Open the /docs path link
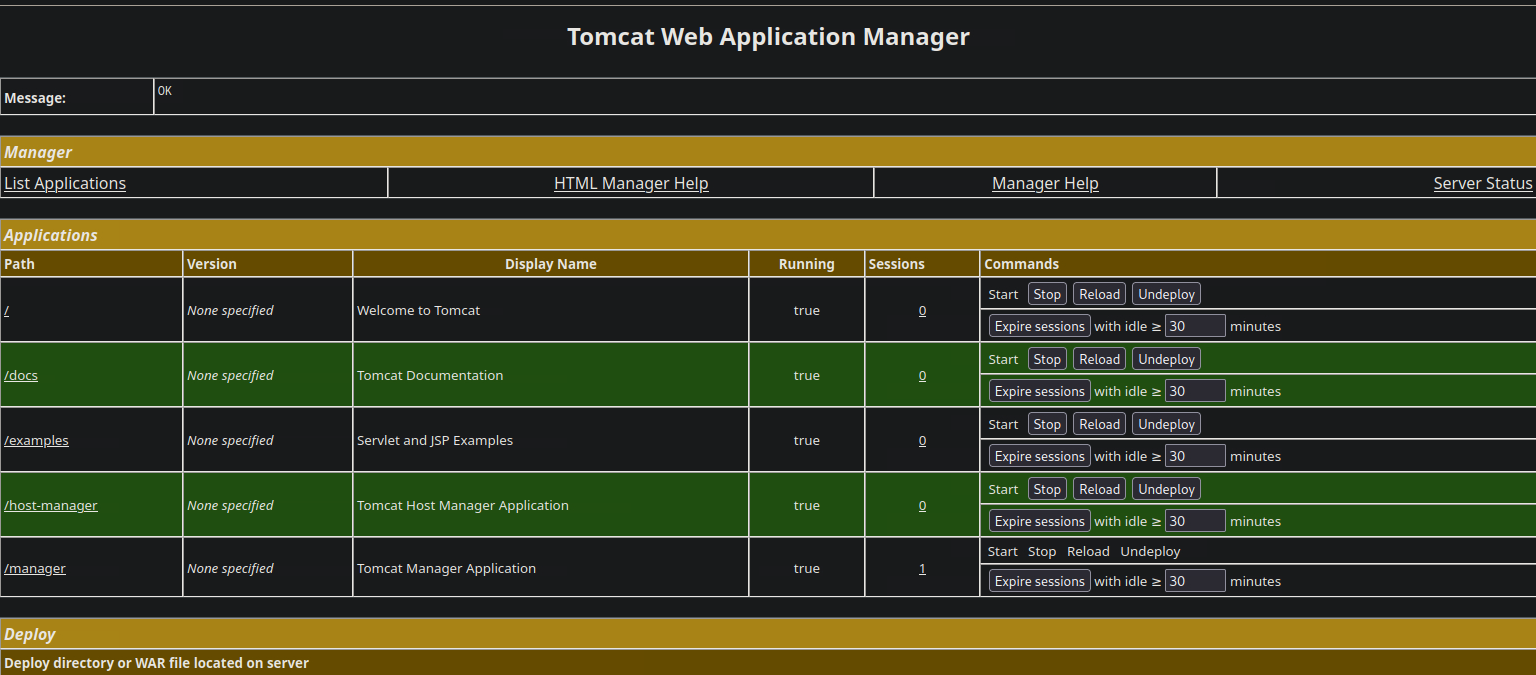This screenshot has width=1536, height=675. coord(21,375)
